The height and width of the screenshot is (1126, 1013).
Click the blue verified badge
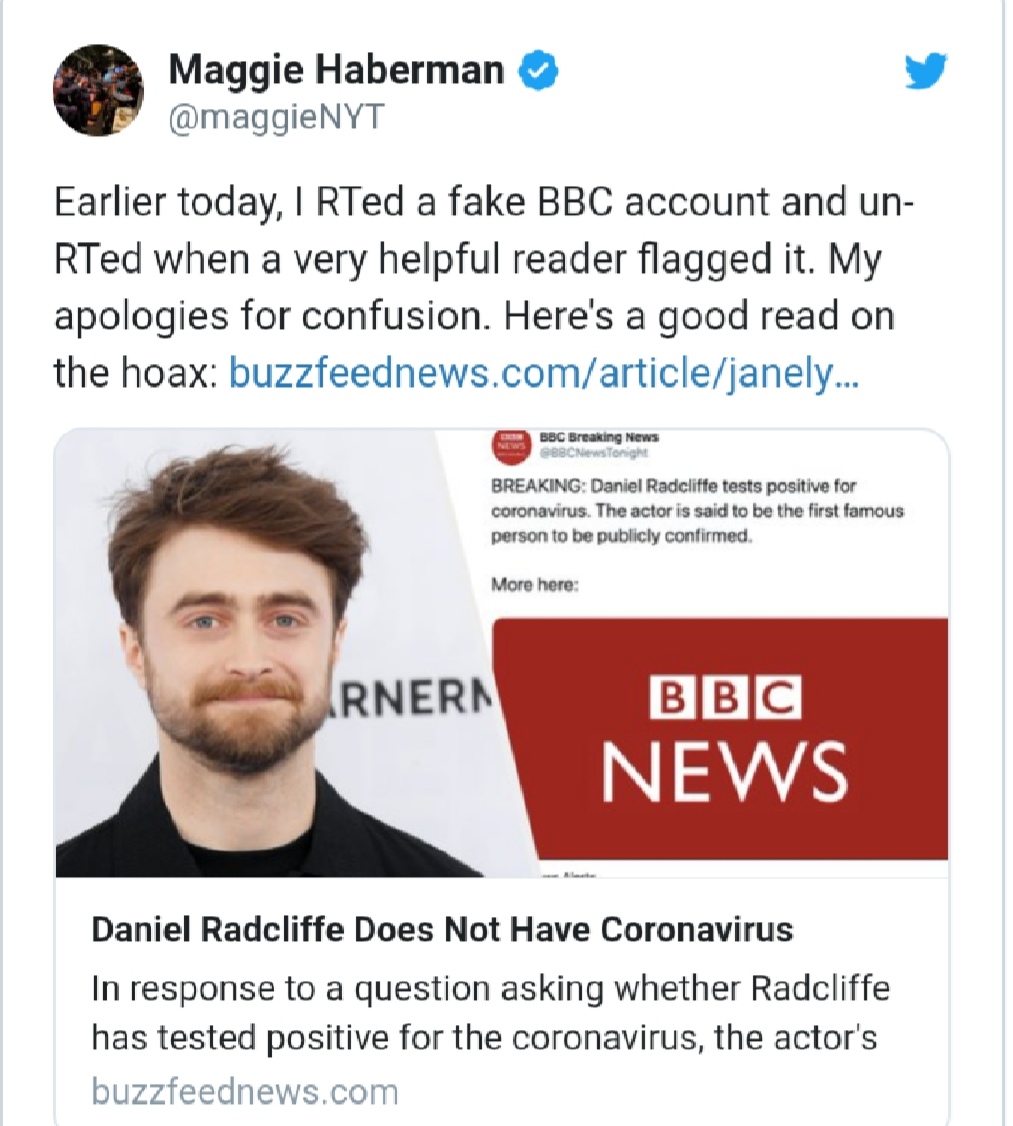[538, 70]
